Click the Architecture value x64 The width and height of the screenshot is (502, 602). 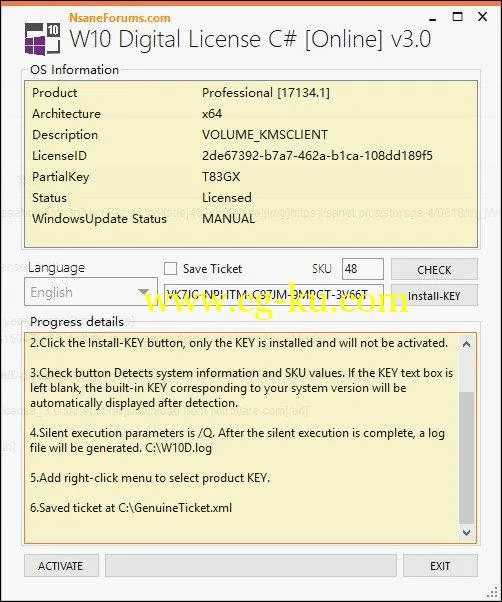[x=212, y=114]
